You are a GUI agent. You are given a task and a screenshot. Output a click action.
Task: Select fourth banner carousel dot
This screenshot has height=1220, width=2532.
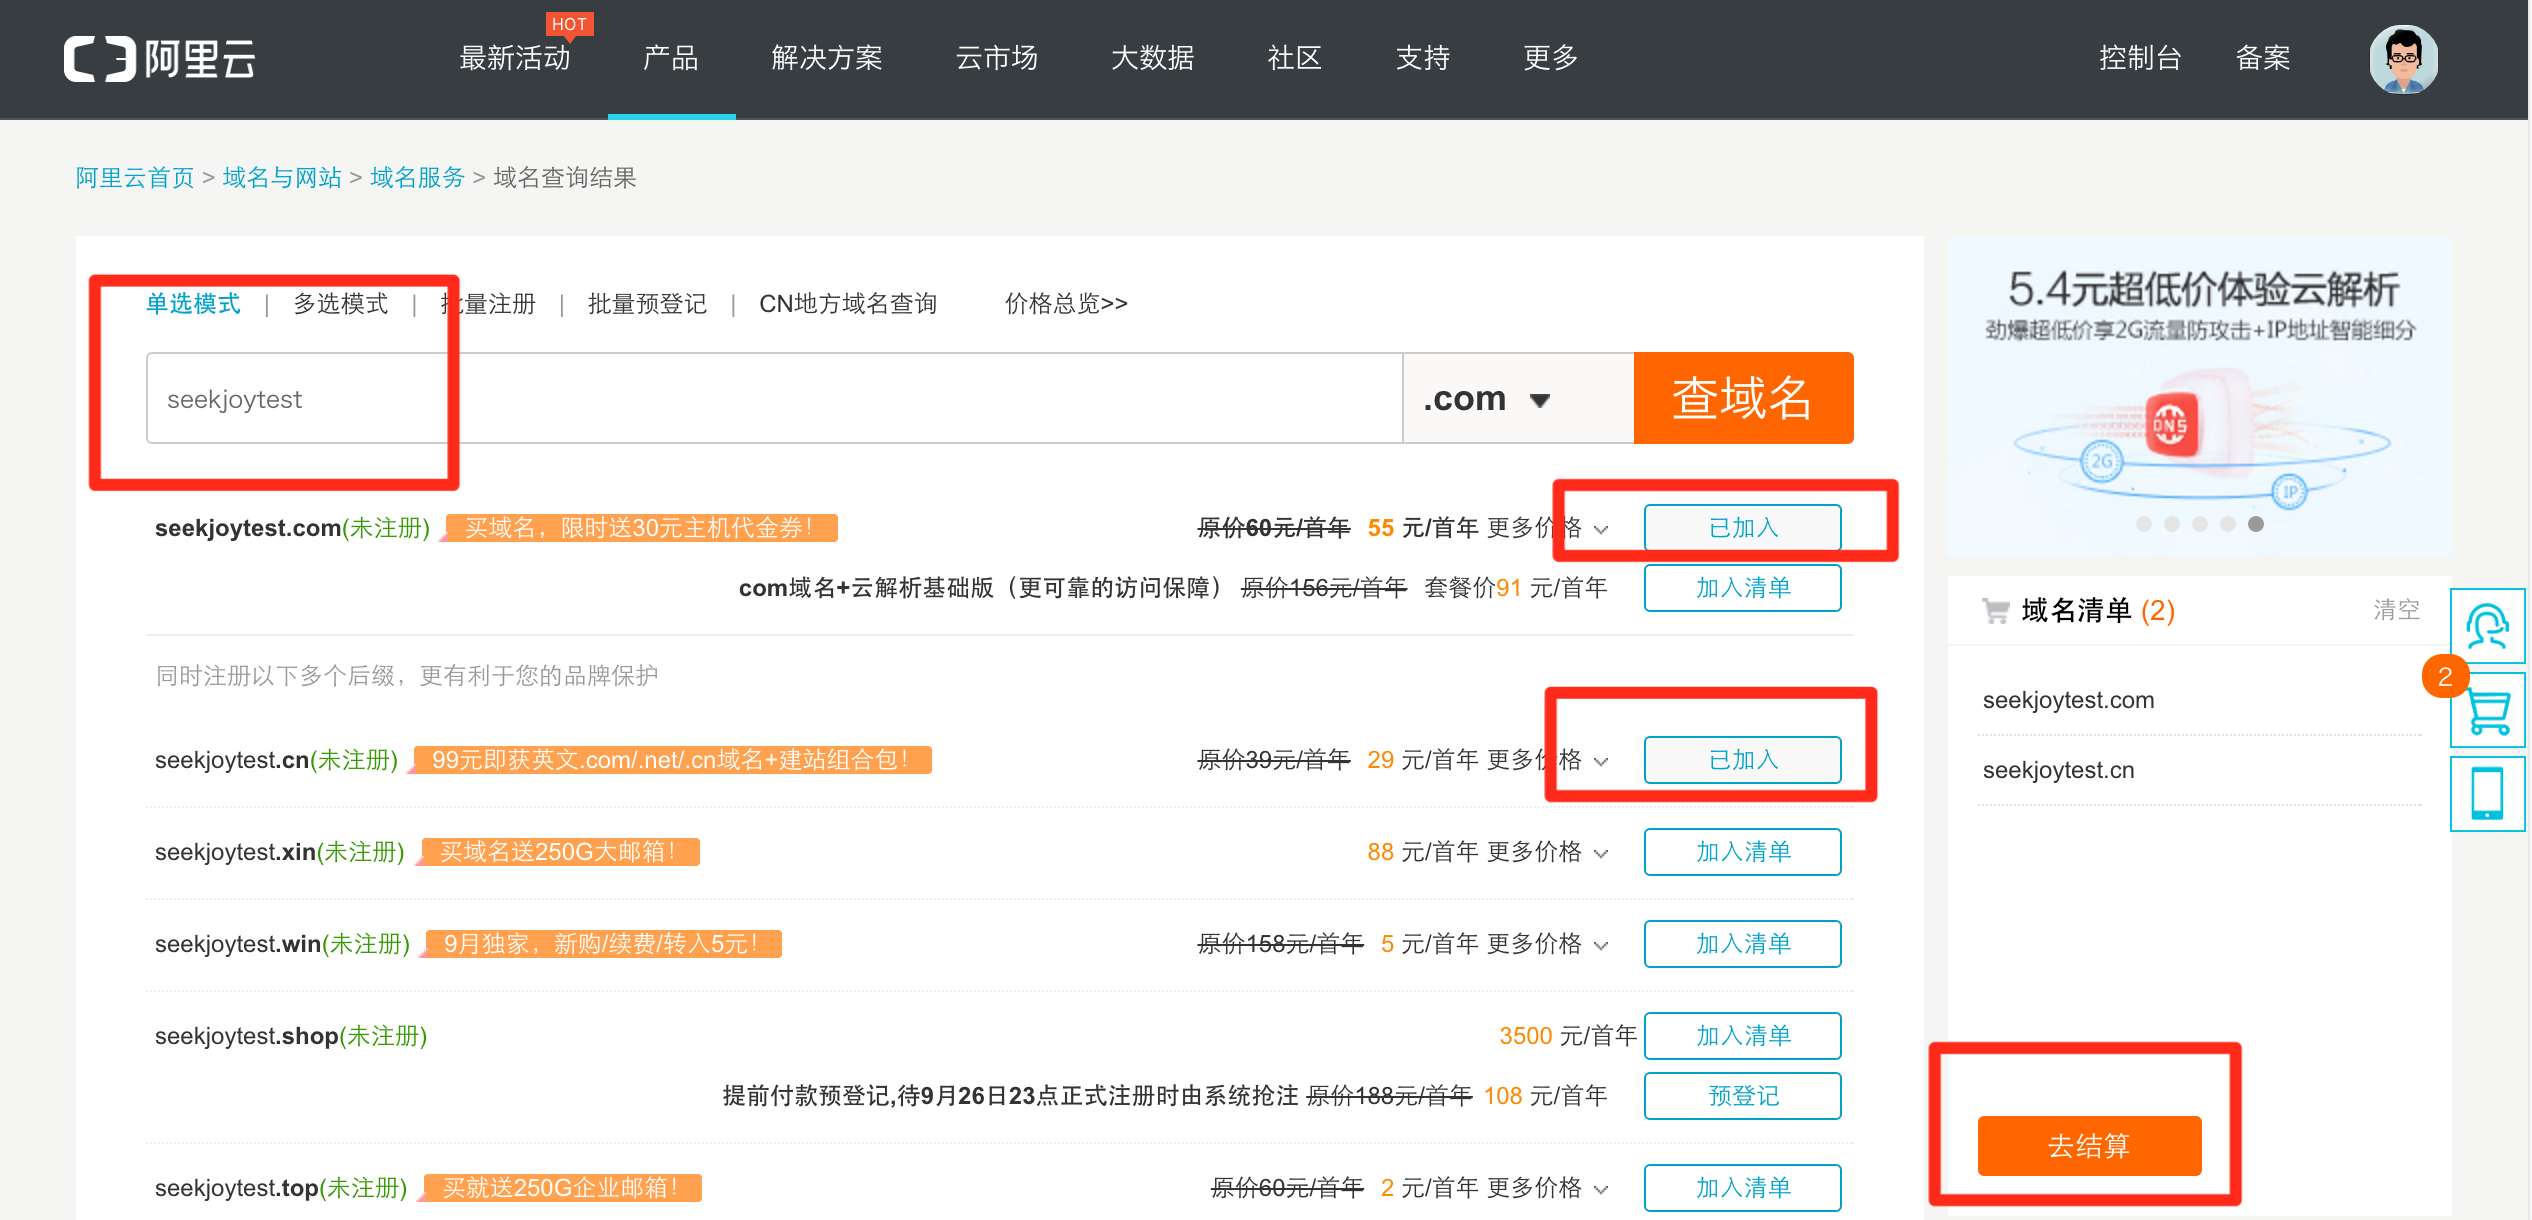tap(2227, 524)
